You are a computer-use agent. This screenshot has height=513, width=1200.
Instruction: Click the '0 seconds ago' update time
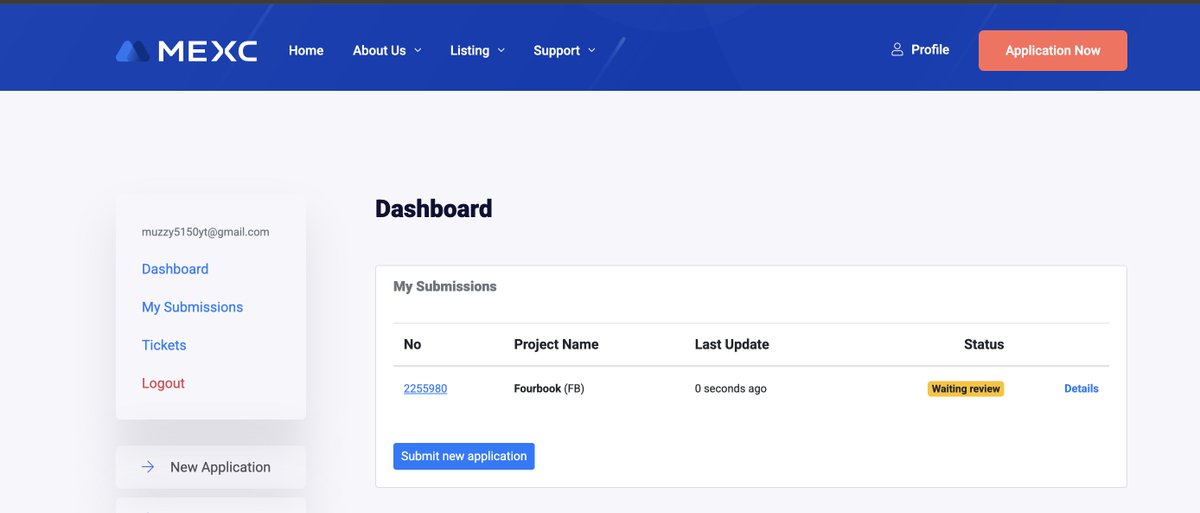click(731, 388)
